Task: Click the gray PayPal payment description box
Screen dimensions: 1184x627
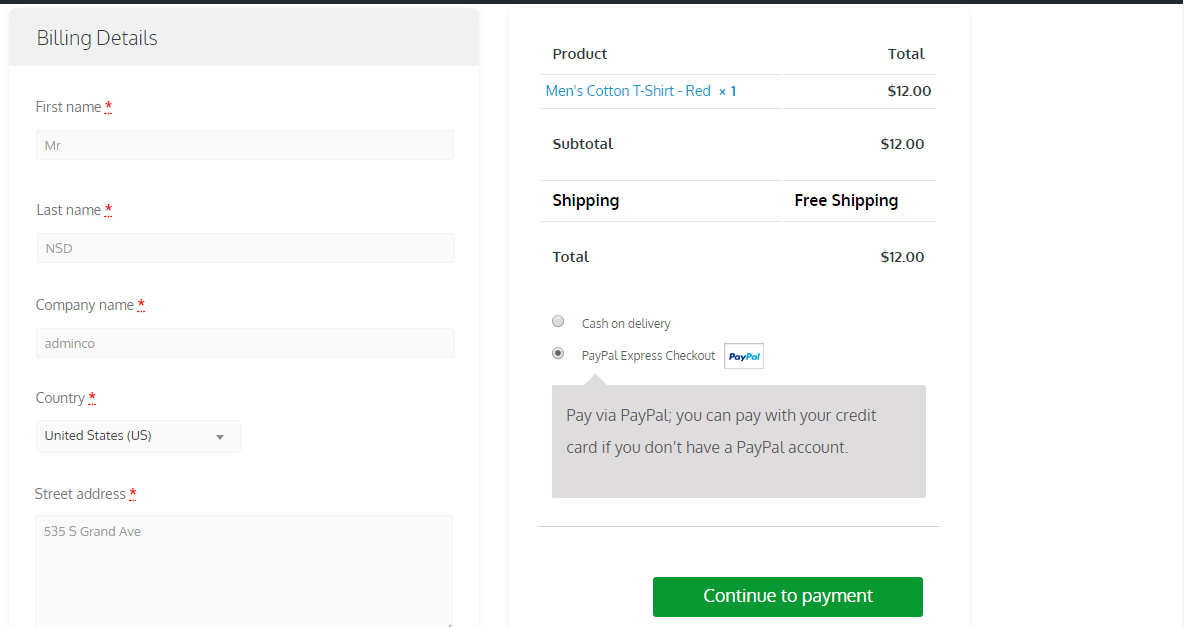Action: [x=739, y=441]
